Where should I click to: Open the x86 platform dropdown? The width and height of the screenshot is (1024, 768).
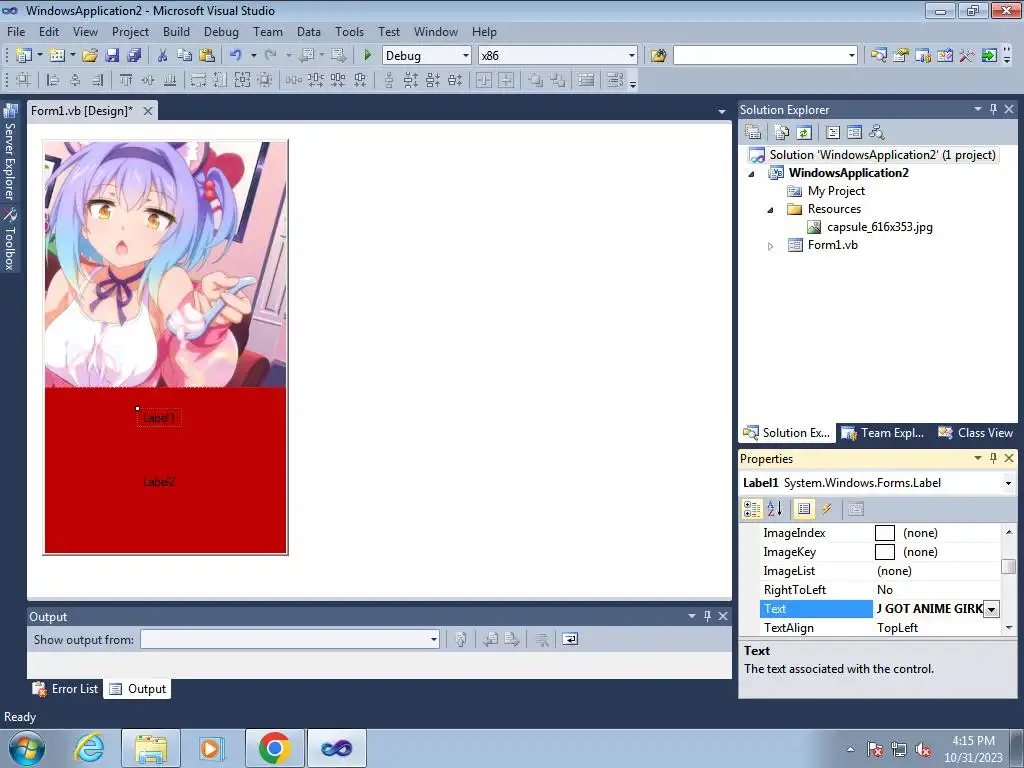(632, 56)
